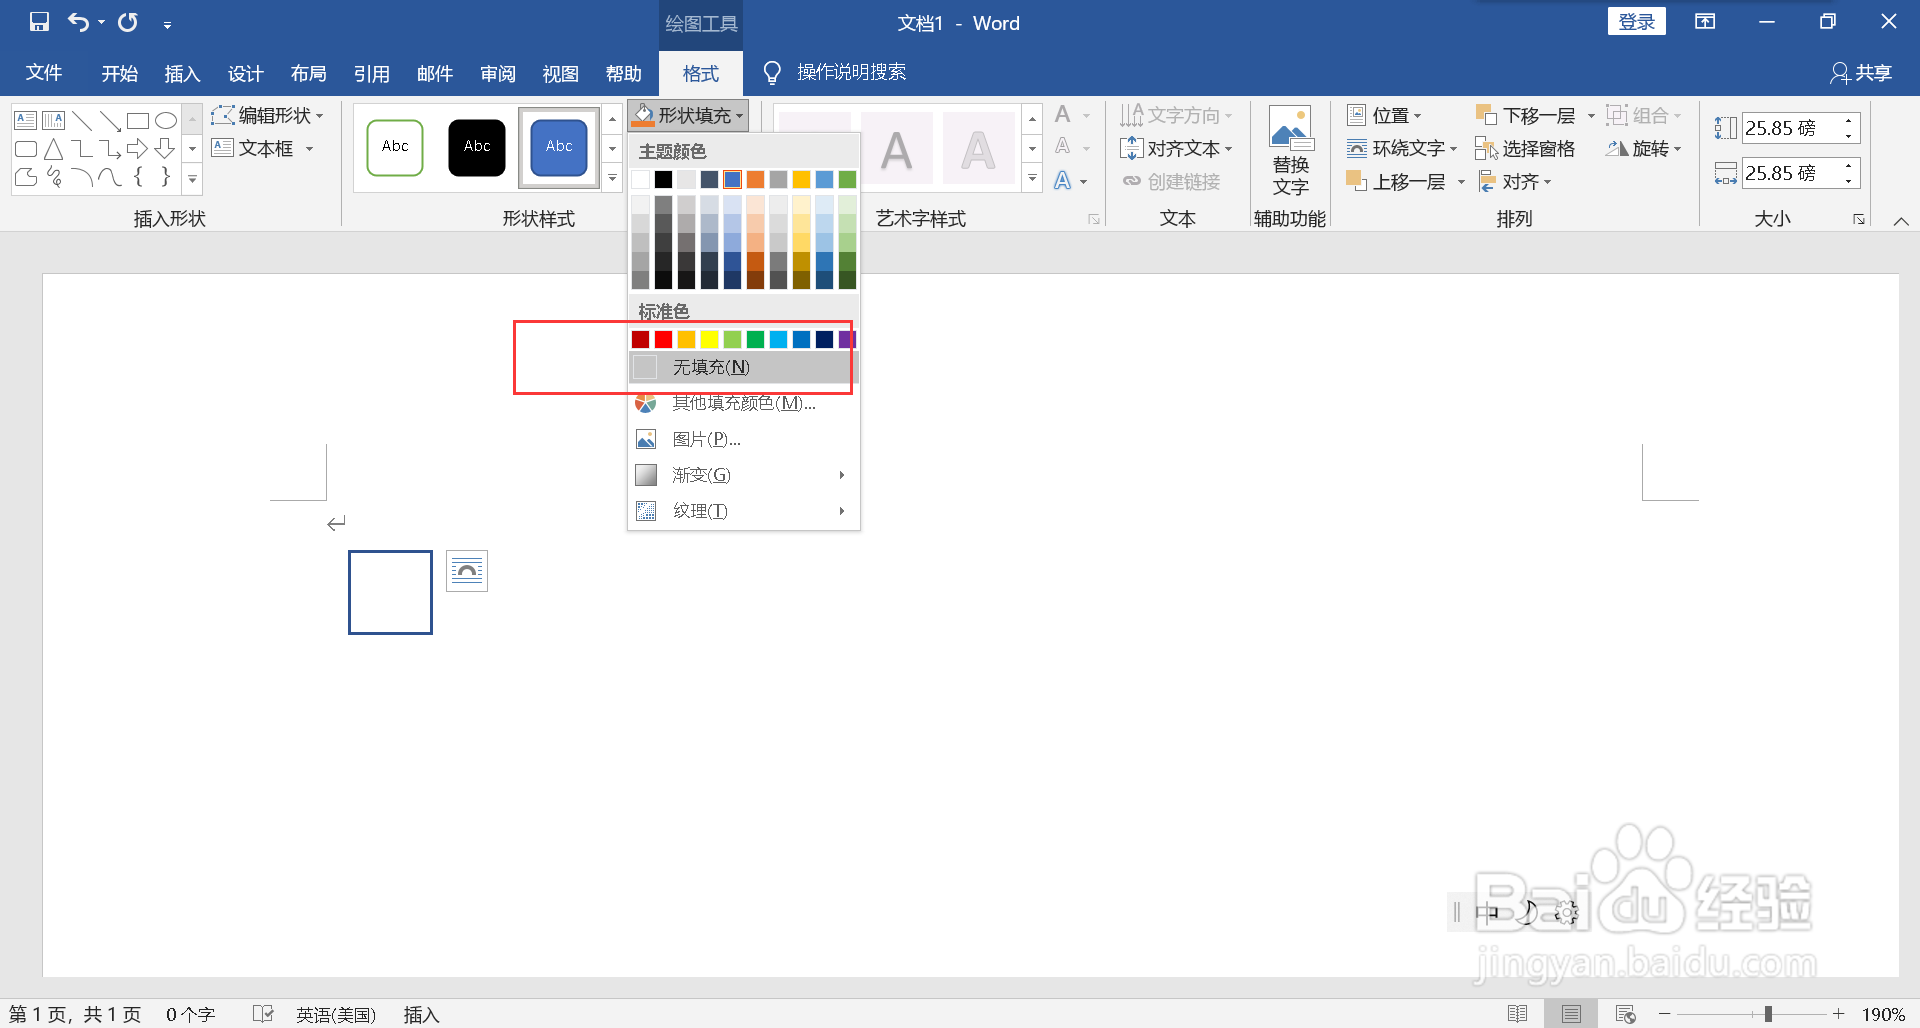Open the Position dropdown
The height and width of the screenshot is (1028, 1920).
pyautogui.click(x=1383, y=116)
